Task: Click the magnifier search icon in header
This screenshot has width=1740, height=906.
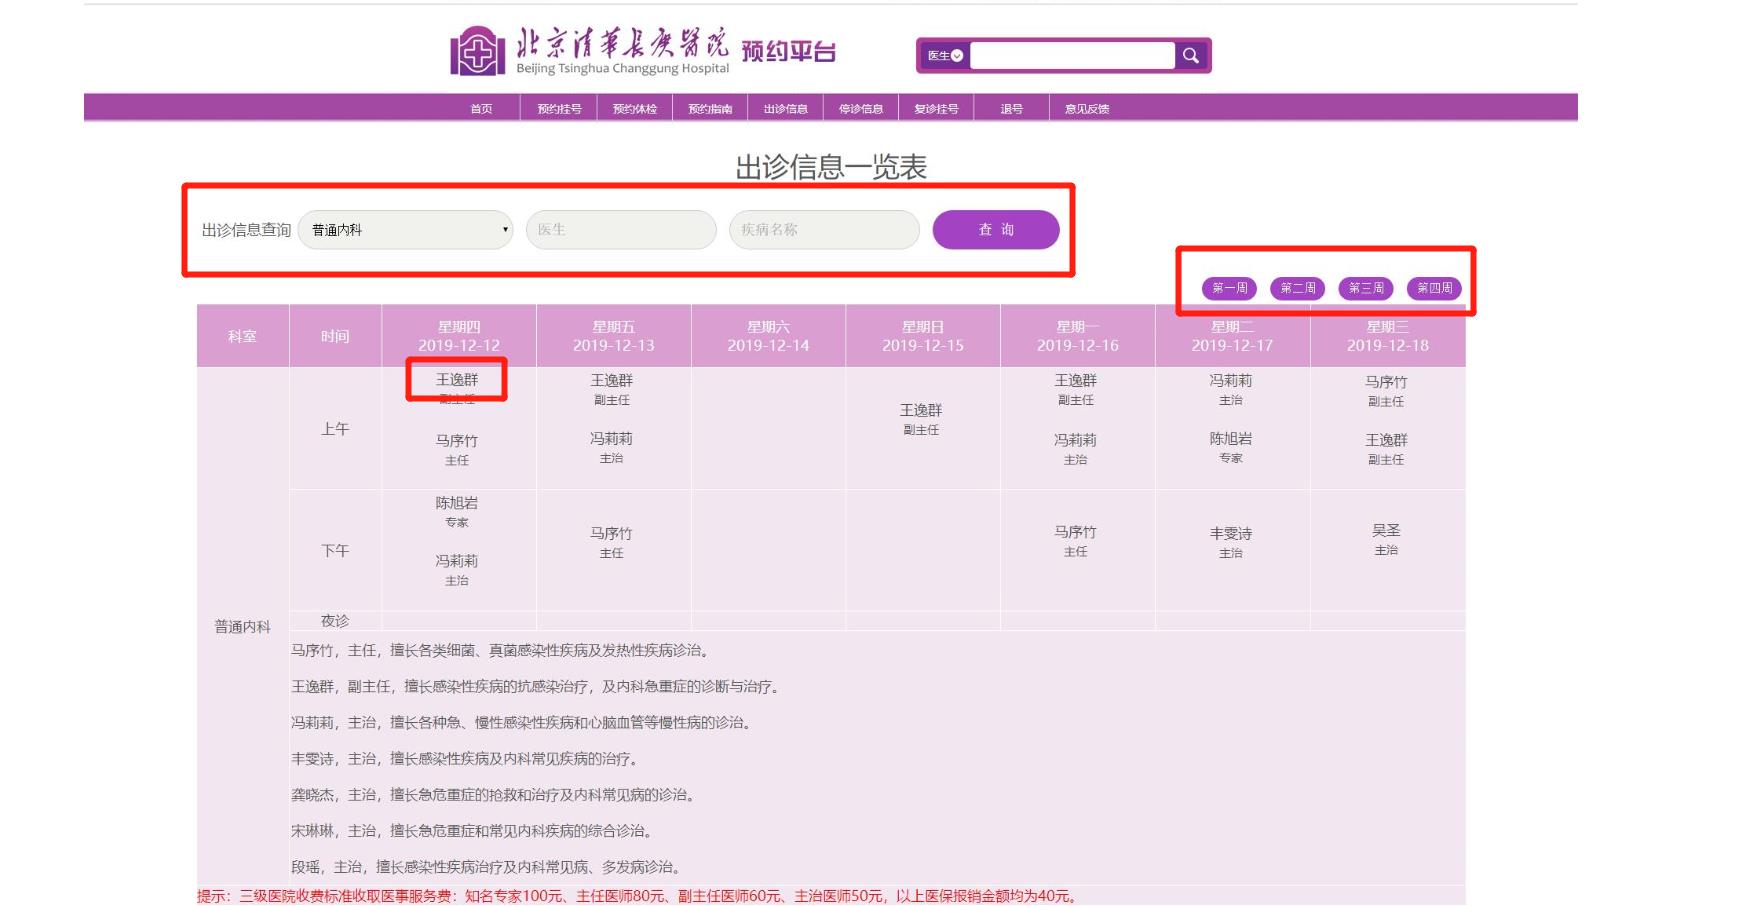Action: pos(1190,56)
